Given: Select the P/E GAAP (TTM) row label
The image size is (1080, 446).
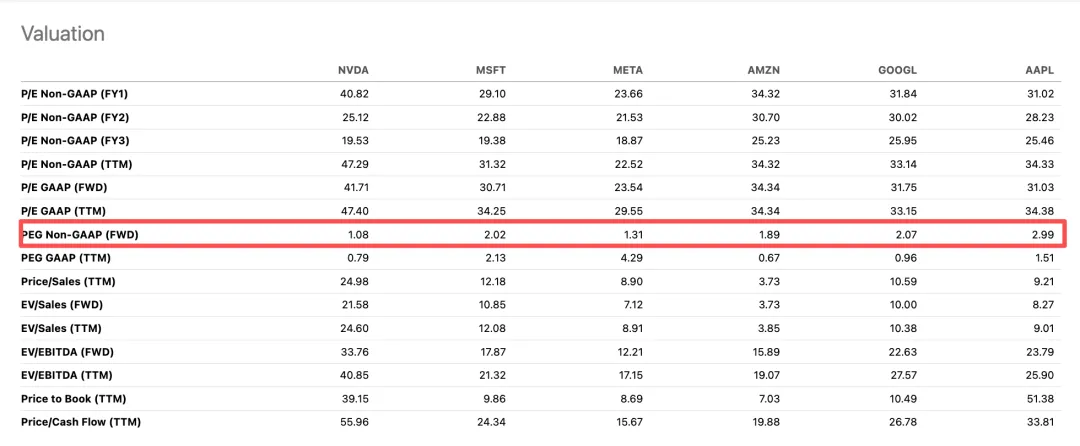Looking at the screenshot, I should [x=63, y=211].
